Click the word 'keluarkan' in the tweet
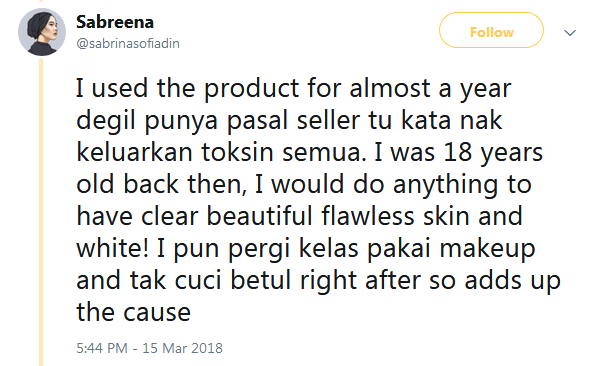The height and width of the screenshot is (366, 593). click(134, 152)
